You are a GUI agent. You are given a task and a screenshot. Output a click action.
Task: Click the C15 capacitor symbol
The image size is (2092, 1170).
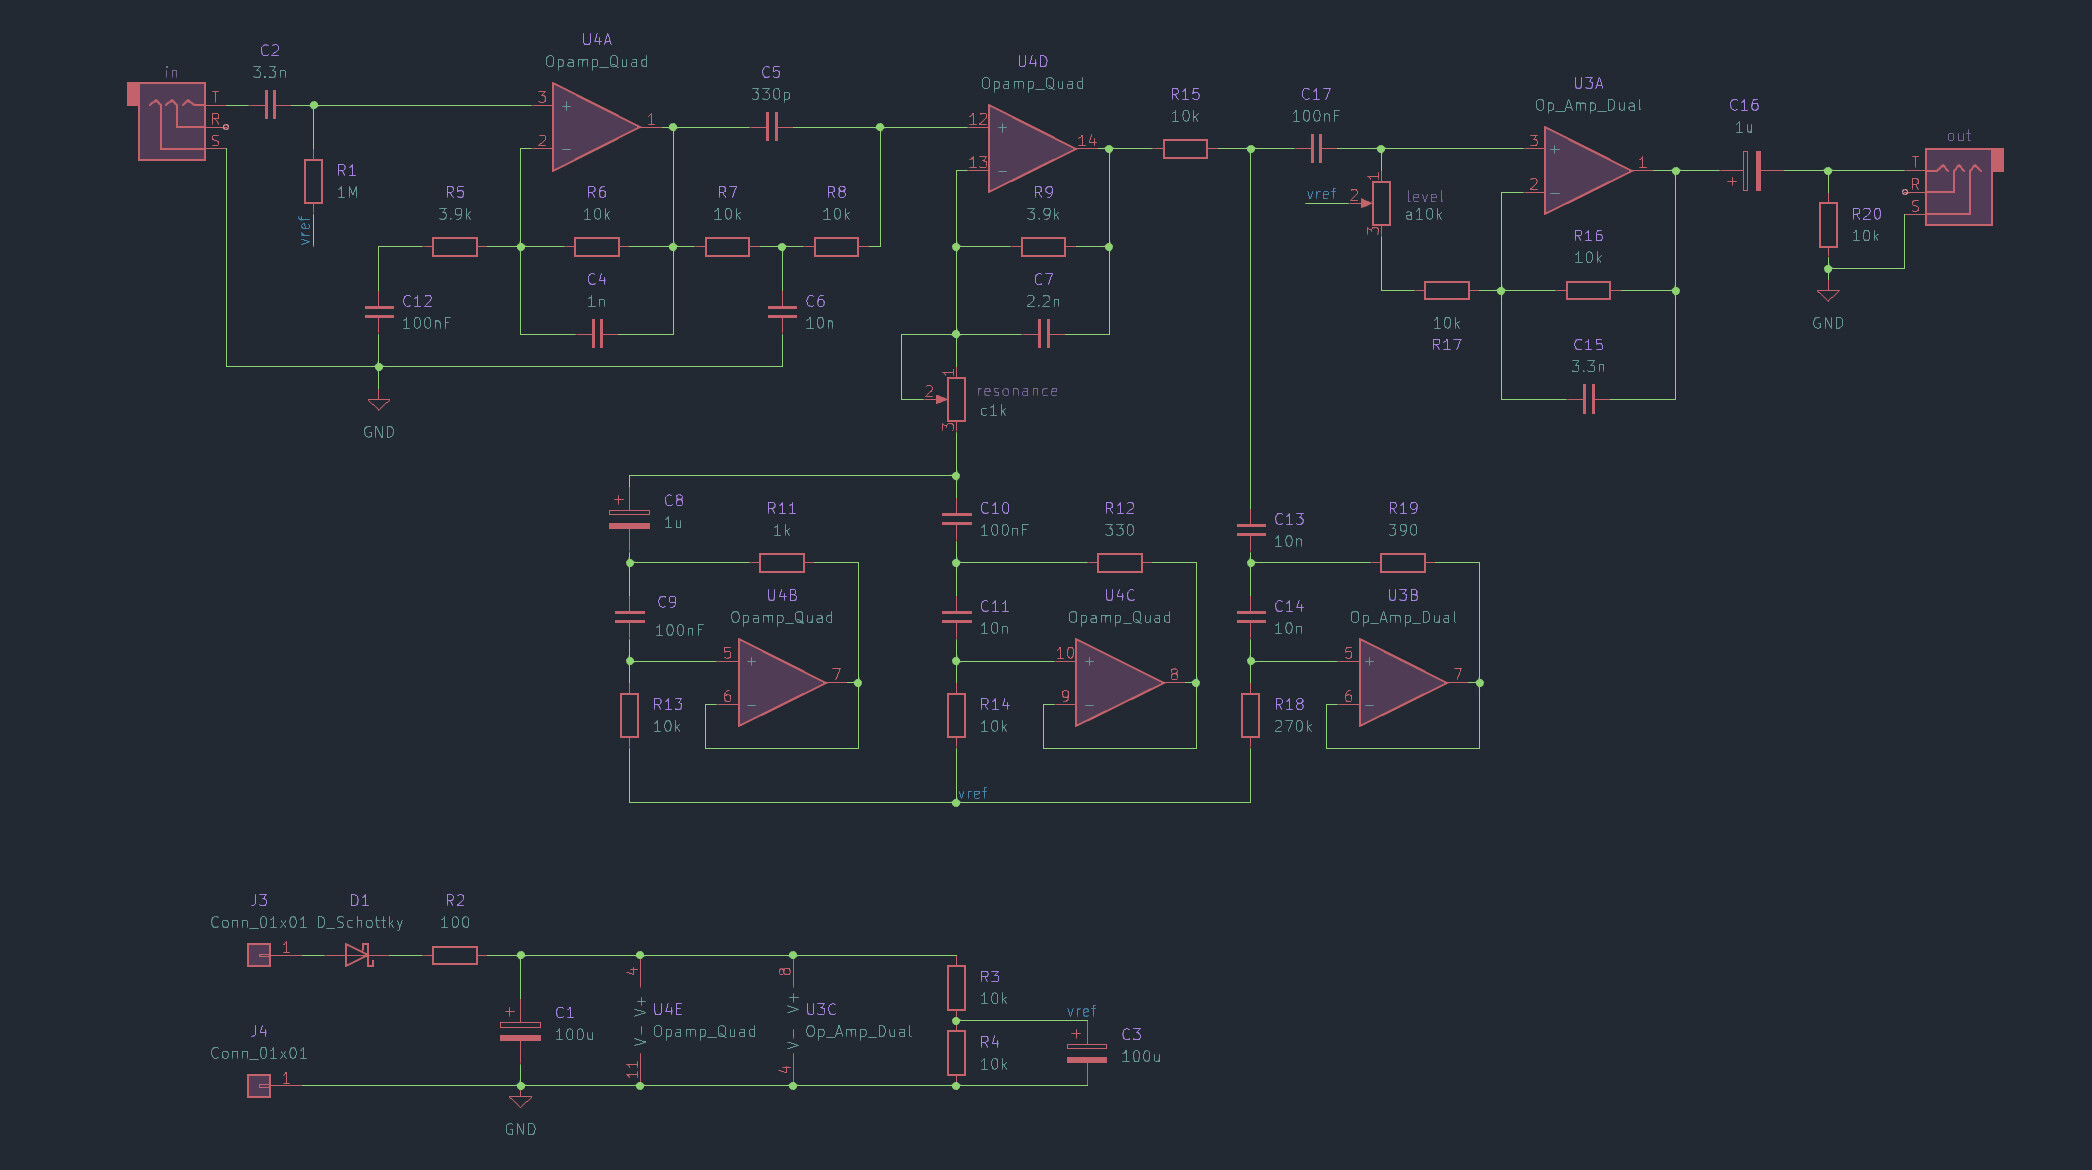[x=1588, y=400]
